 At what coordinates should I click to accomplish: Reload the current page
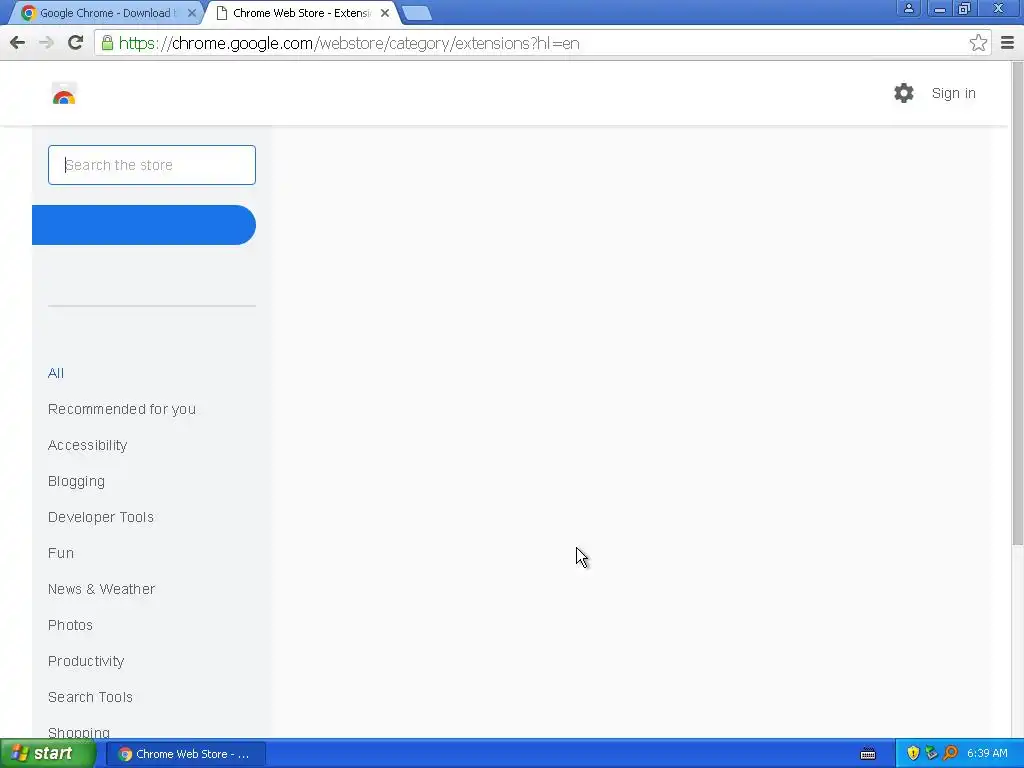point(76,43)
